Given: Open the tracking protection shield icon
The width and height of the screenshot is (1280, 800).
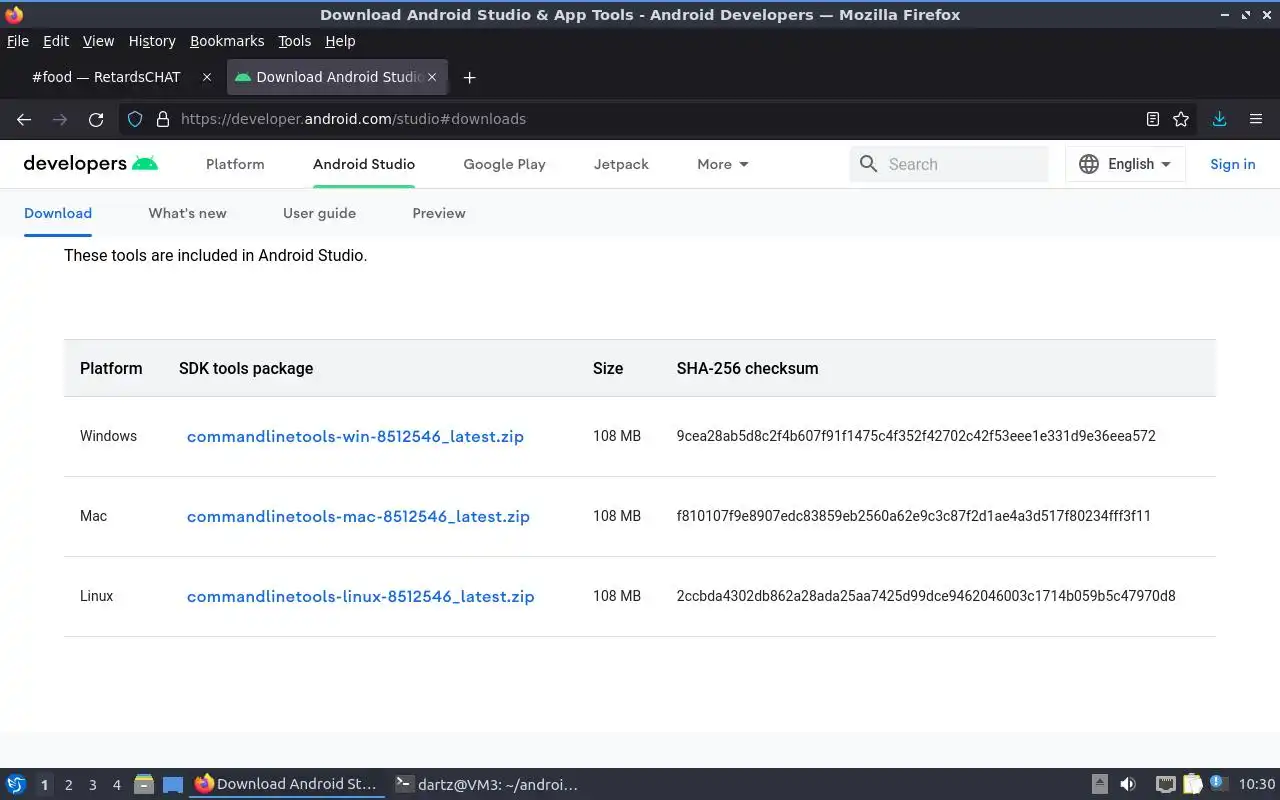Looking at the screenshot, I should pyautogui.click(x=135, y=119).
